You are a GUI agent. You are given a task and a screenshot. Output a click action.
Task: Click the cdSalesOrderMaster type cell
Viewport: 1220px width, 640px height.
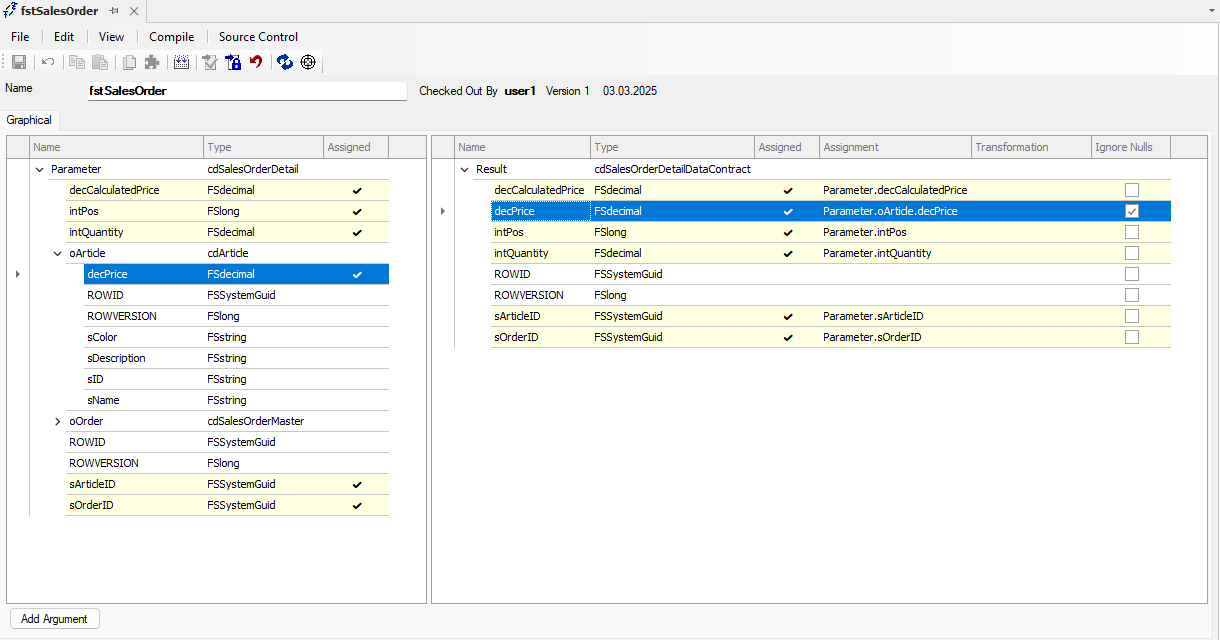(x=264, y=421)
